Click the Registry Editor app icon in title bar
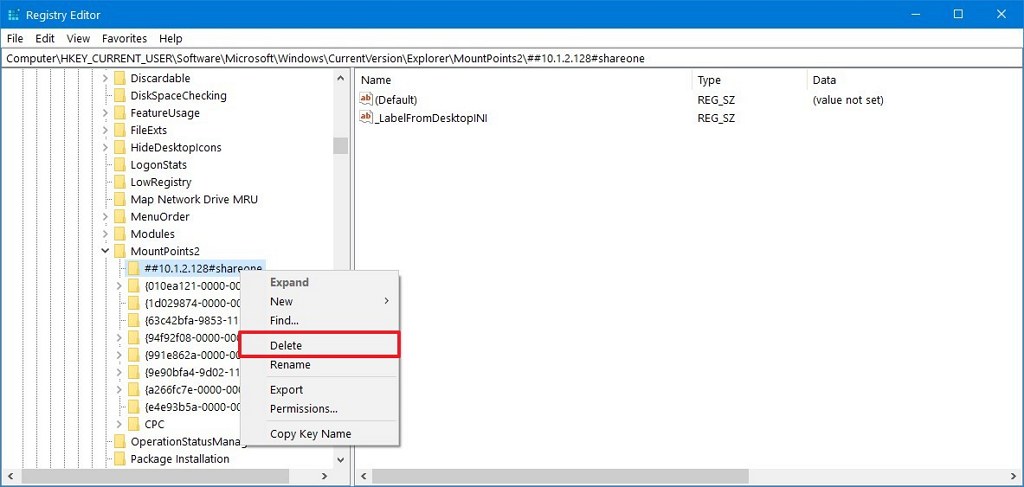The width and height of the screenshot is (1024, 487). click(x=13, y=14)
